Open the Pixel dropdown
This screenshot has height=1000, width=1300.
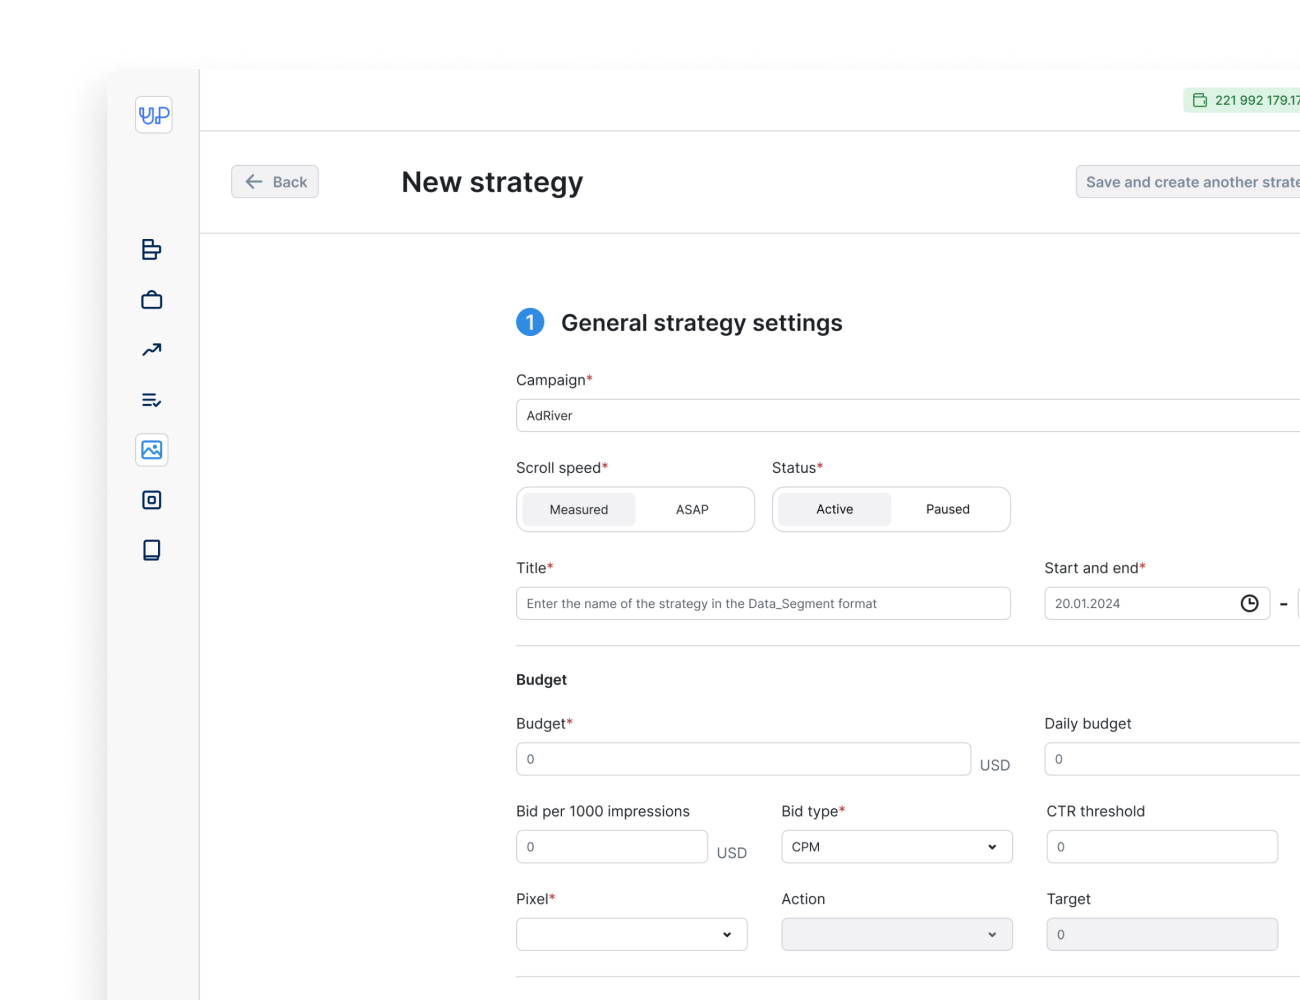(x=632, y=934)
